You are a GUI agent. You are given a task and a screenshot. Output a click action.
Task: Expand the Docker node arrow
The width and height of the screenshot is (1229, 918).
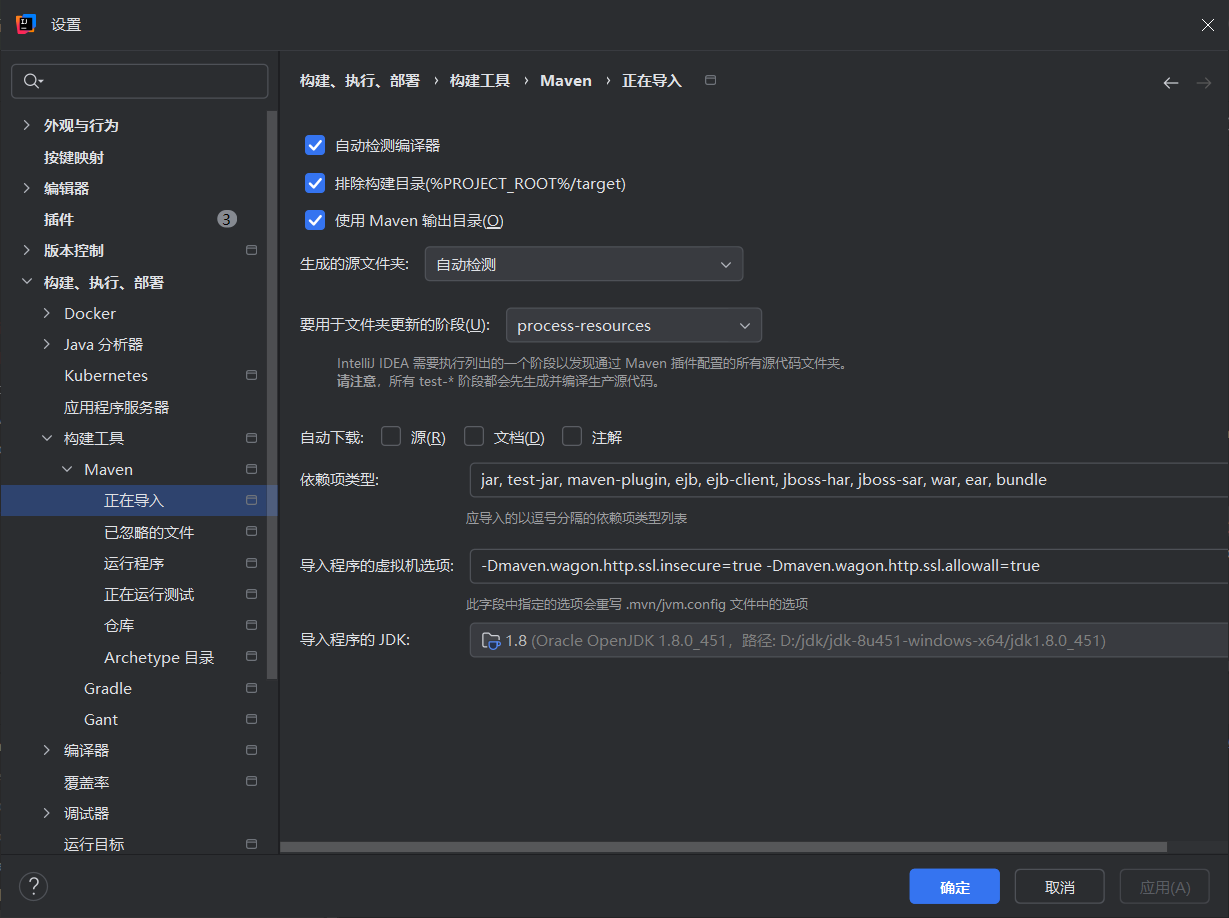point(47,313)
